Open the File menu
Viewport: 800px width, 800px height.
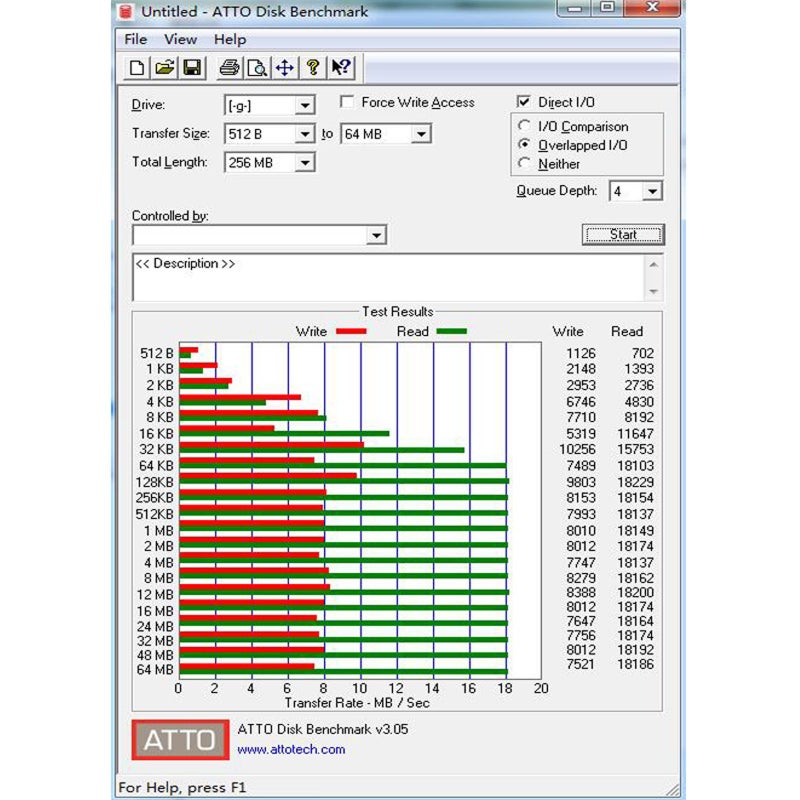click(135, 39)
